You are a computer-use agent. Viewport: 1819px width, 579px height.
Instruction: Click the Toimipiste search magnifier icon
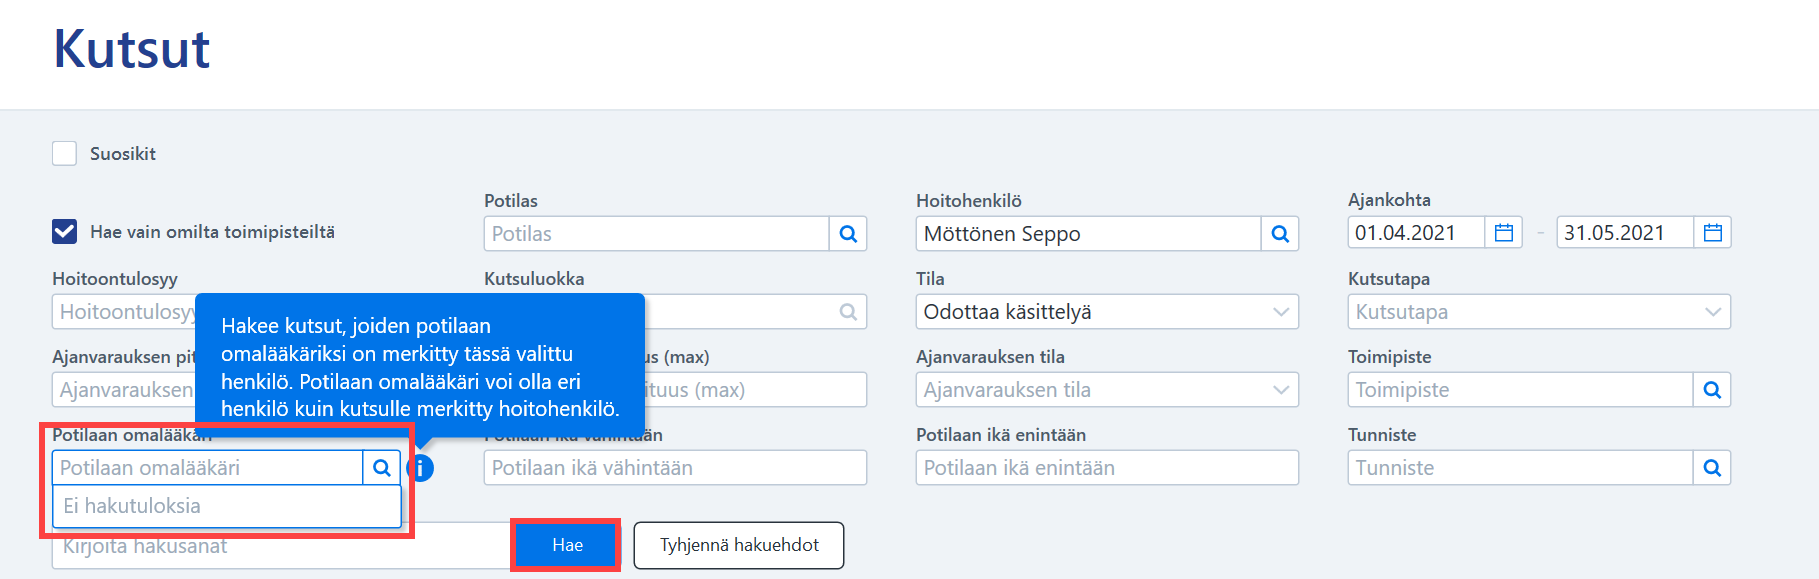1712,390
